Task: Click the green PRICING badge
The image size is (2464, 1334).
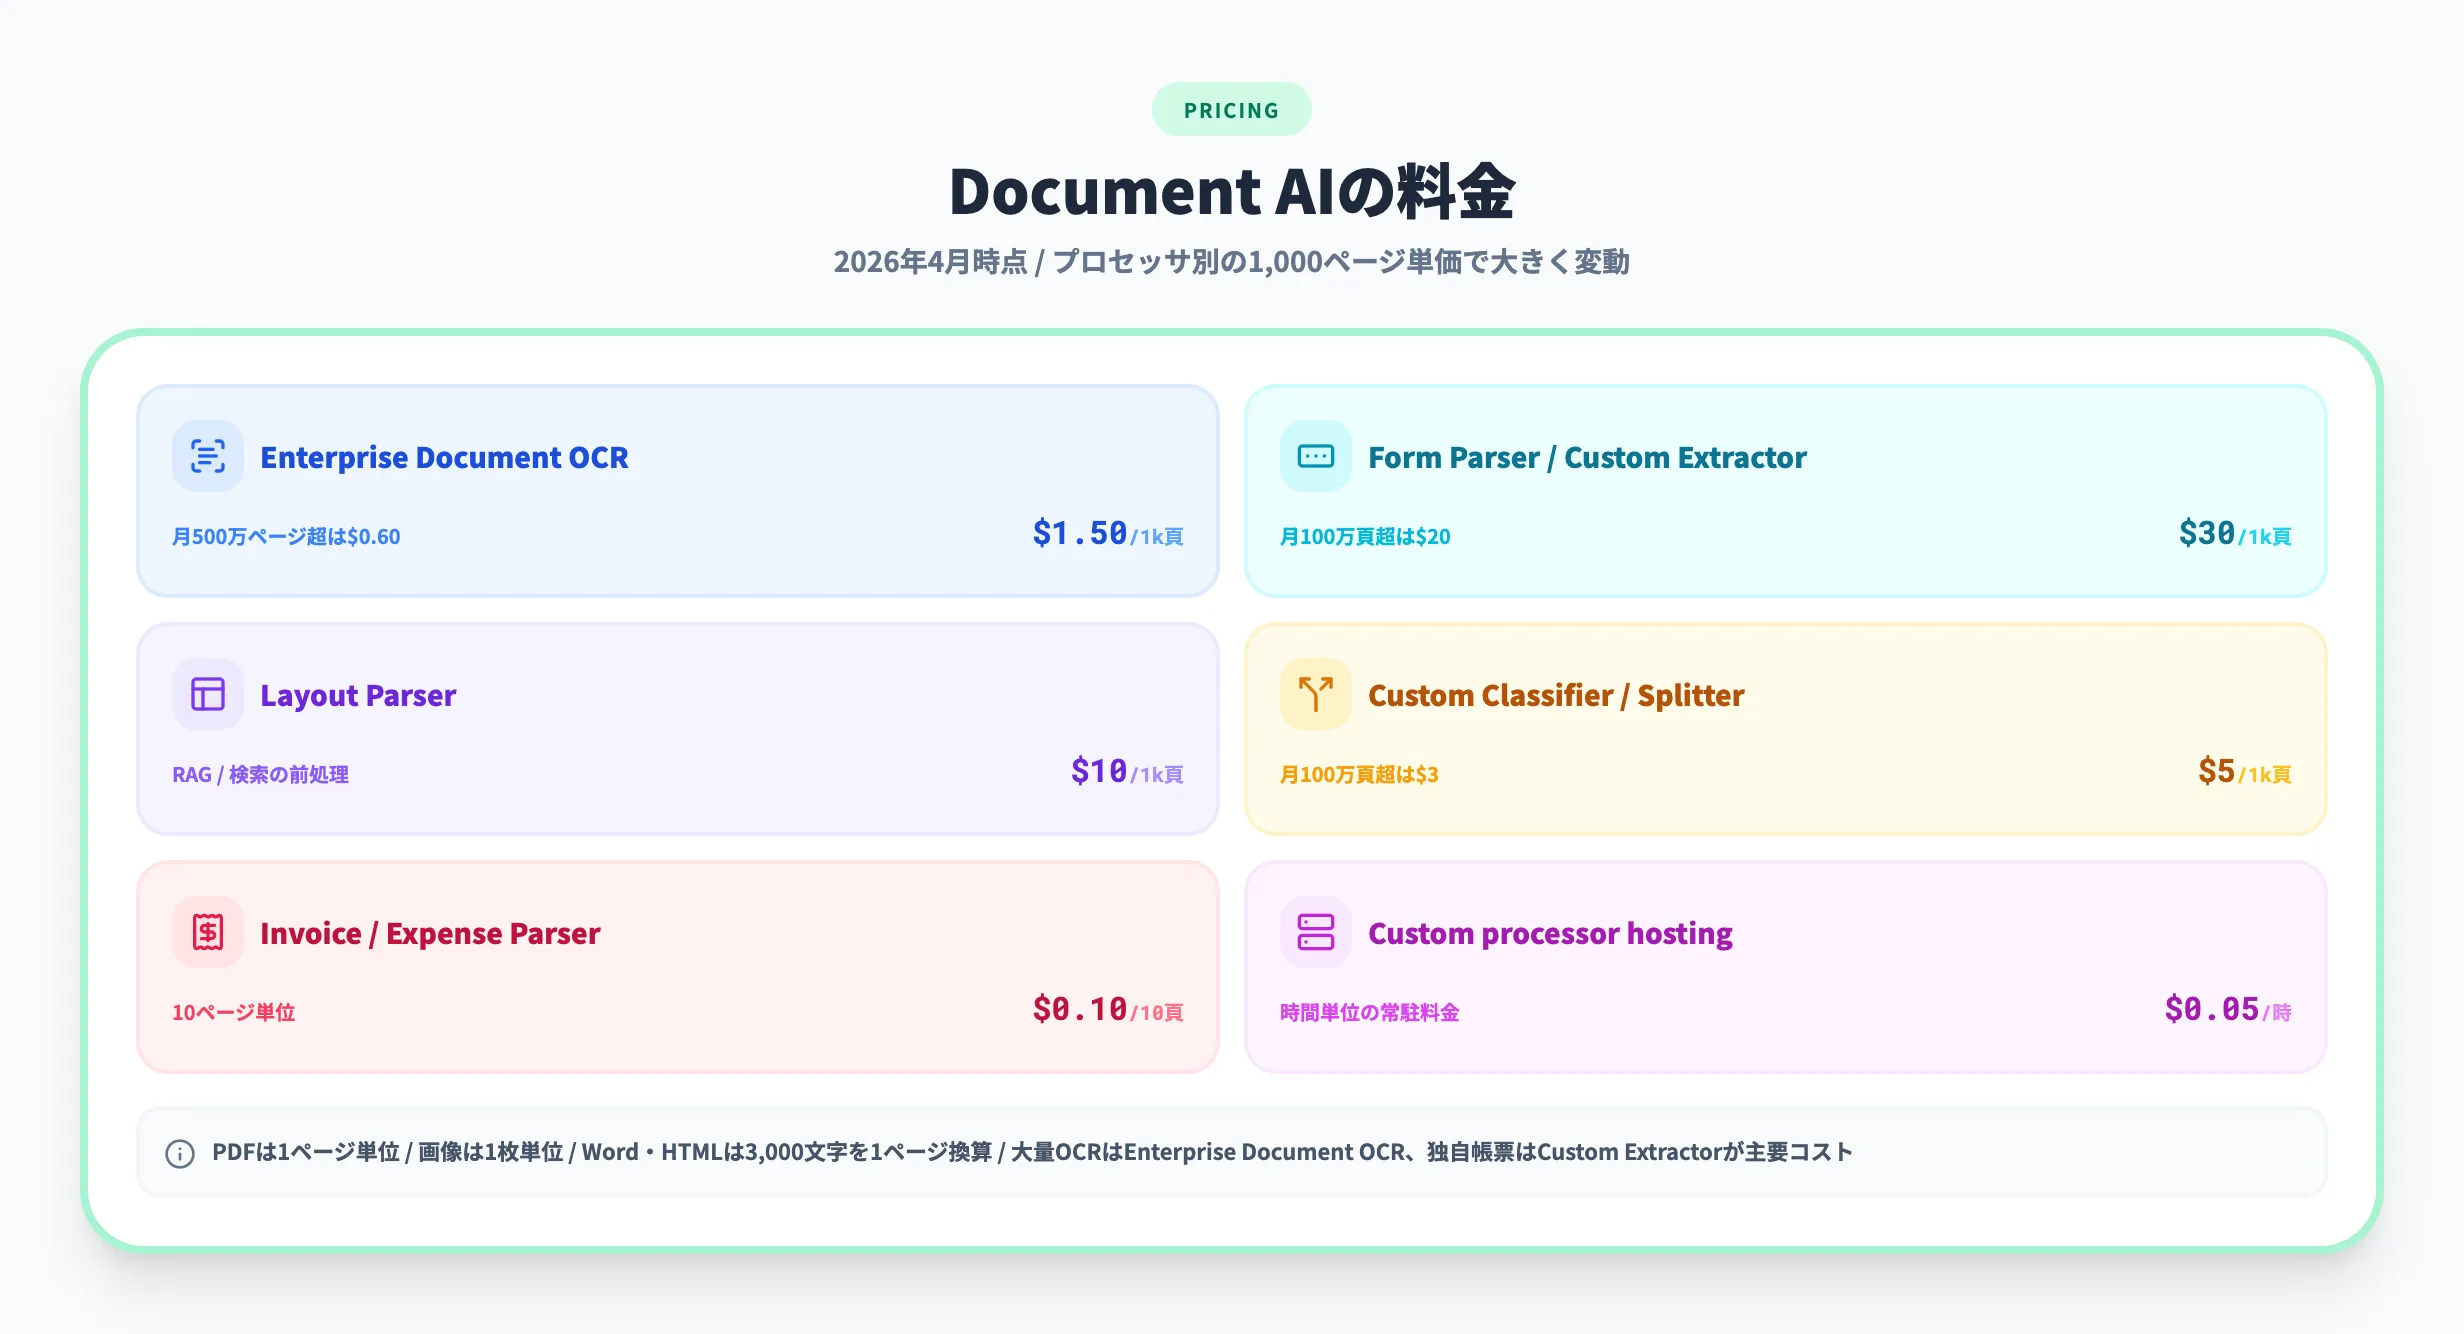Action: pos(1231,109)
